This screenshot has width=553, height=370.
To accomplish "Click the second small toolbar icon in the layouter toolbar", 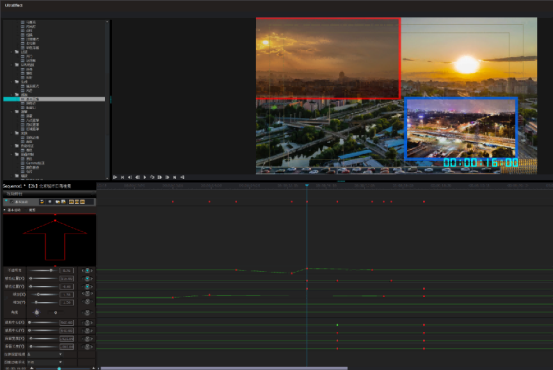I will click(x=50, y=202).
